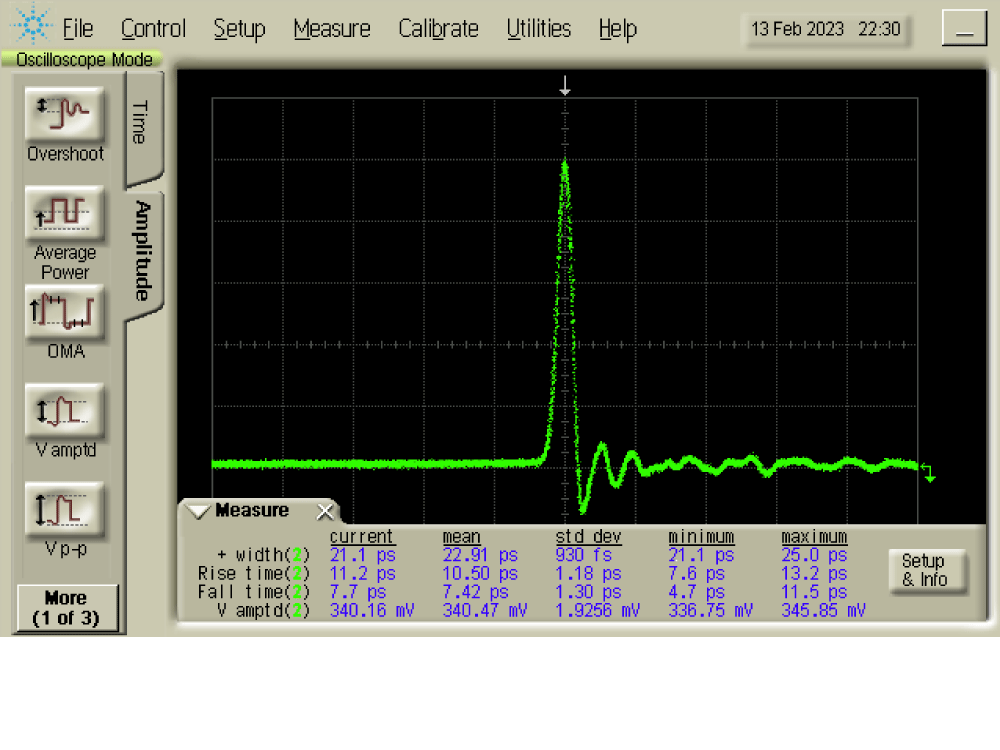The image size is (1000, 750).
Task: Select the Overshoot measurement icon
Action: coord(64,115)
